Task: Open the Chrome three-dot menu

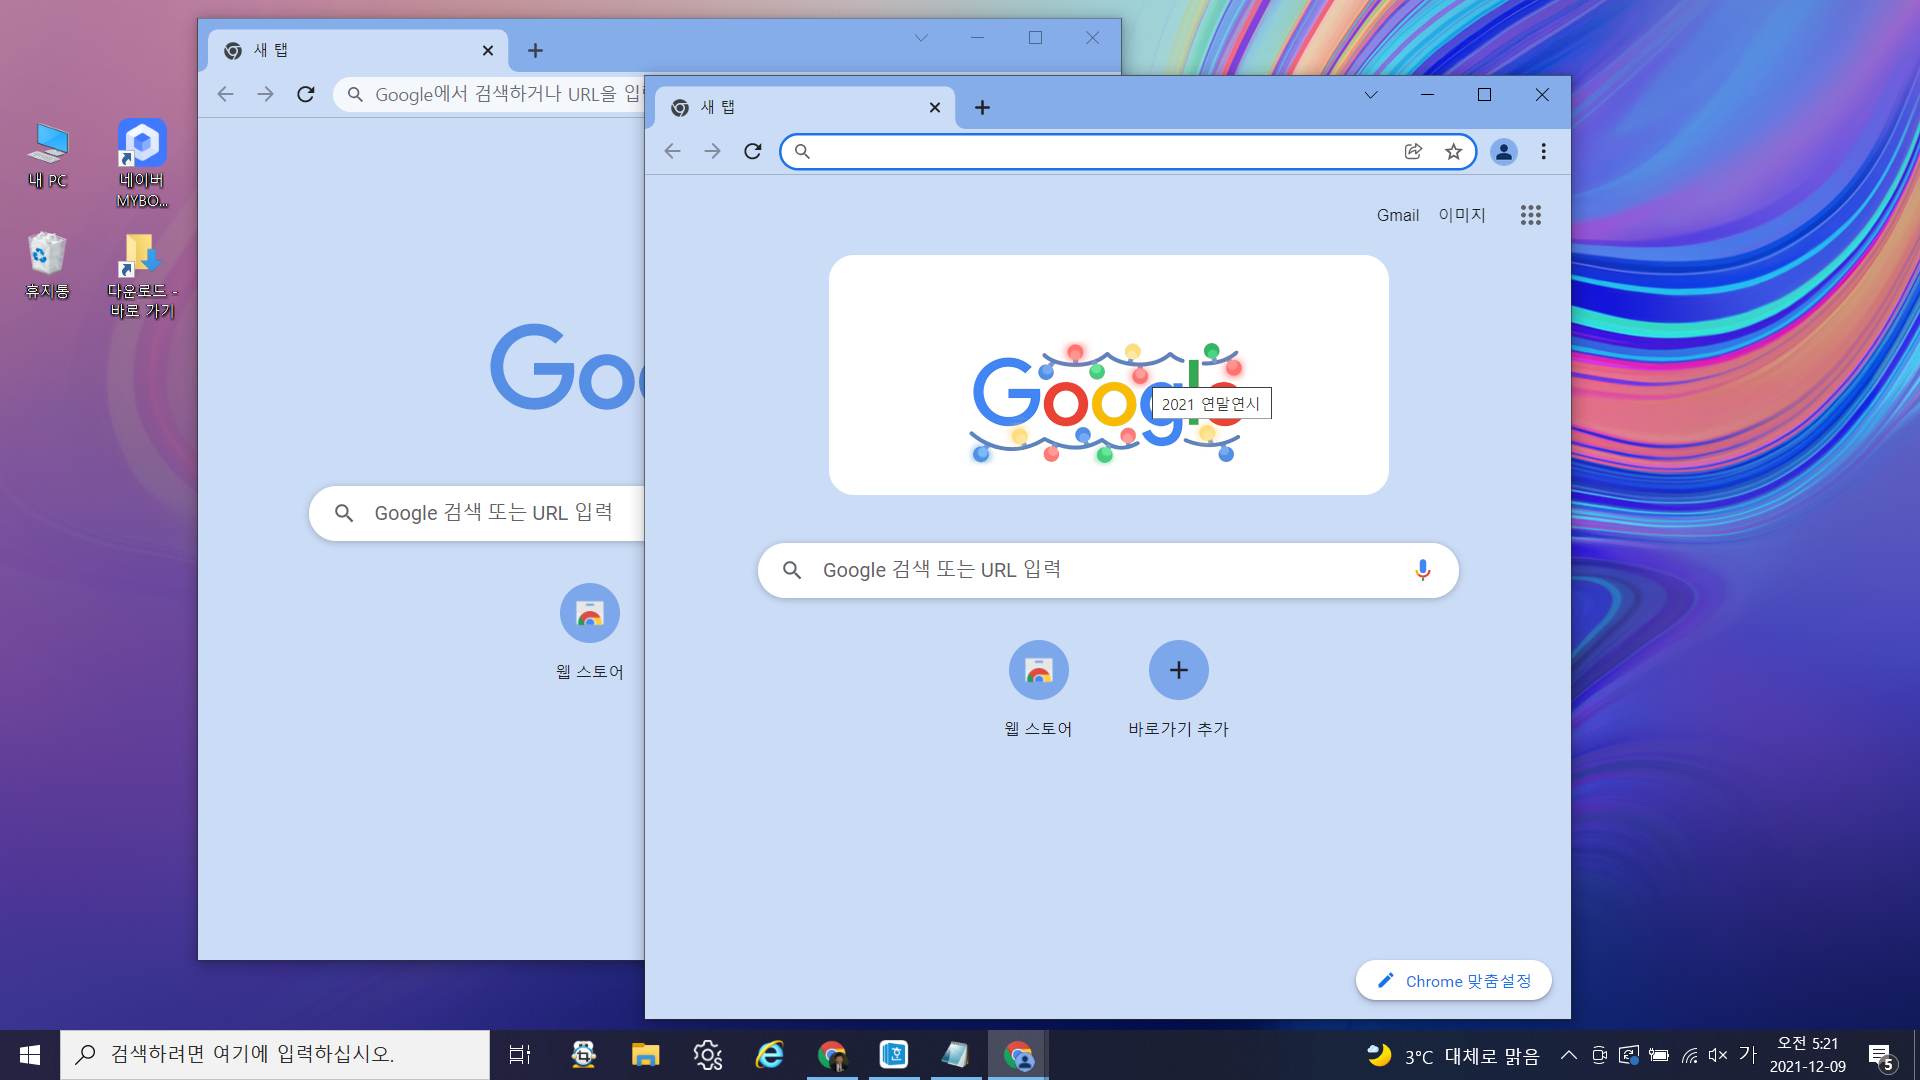Action: pos(1543,152)
